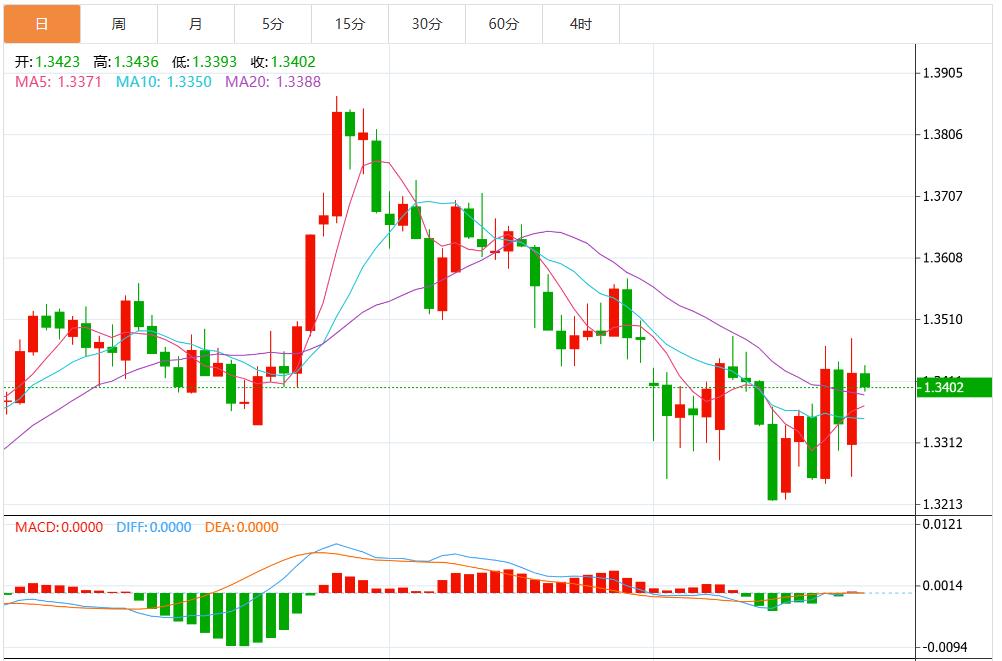The image size is (1002, 661).
Task: Choose the 30分 interval tab
Action: 427,24
